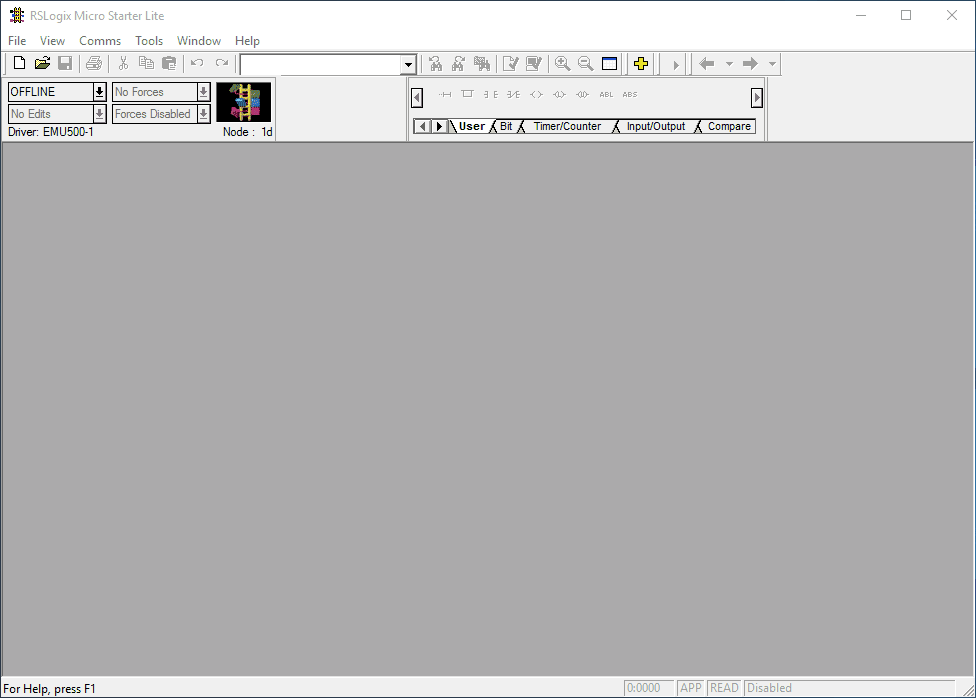Open the Comms menu
This screenshot has height=698, width=976.
100,41
